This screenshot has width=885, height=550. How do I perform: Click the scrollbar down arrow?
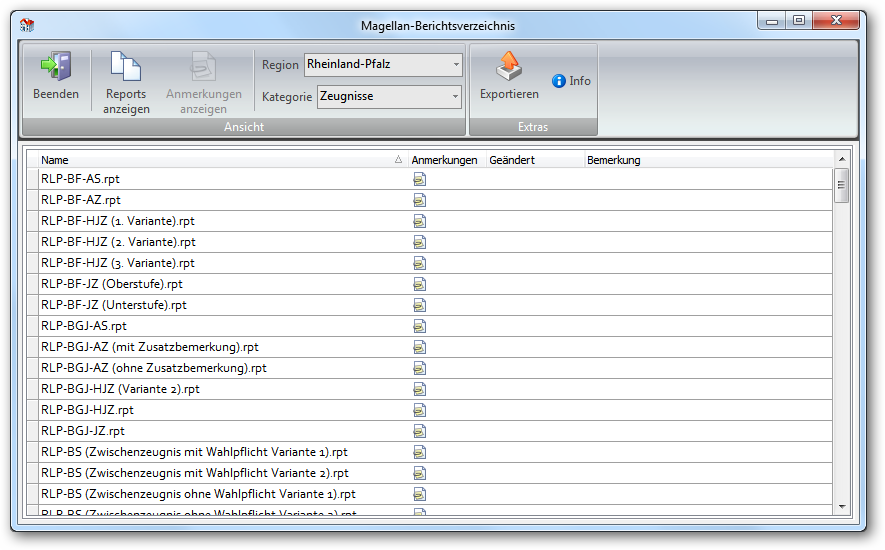842,507
